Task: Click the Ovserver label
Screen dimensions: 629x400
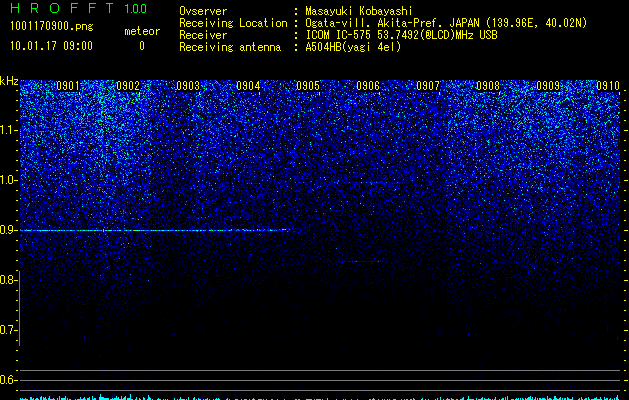Action: [x=203, y=11]
